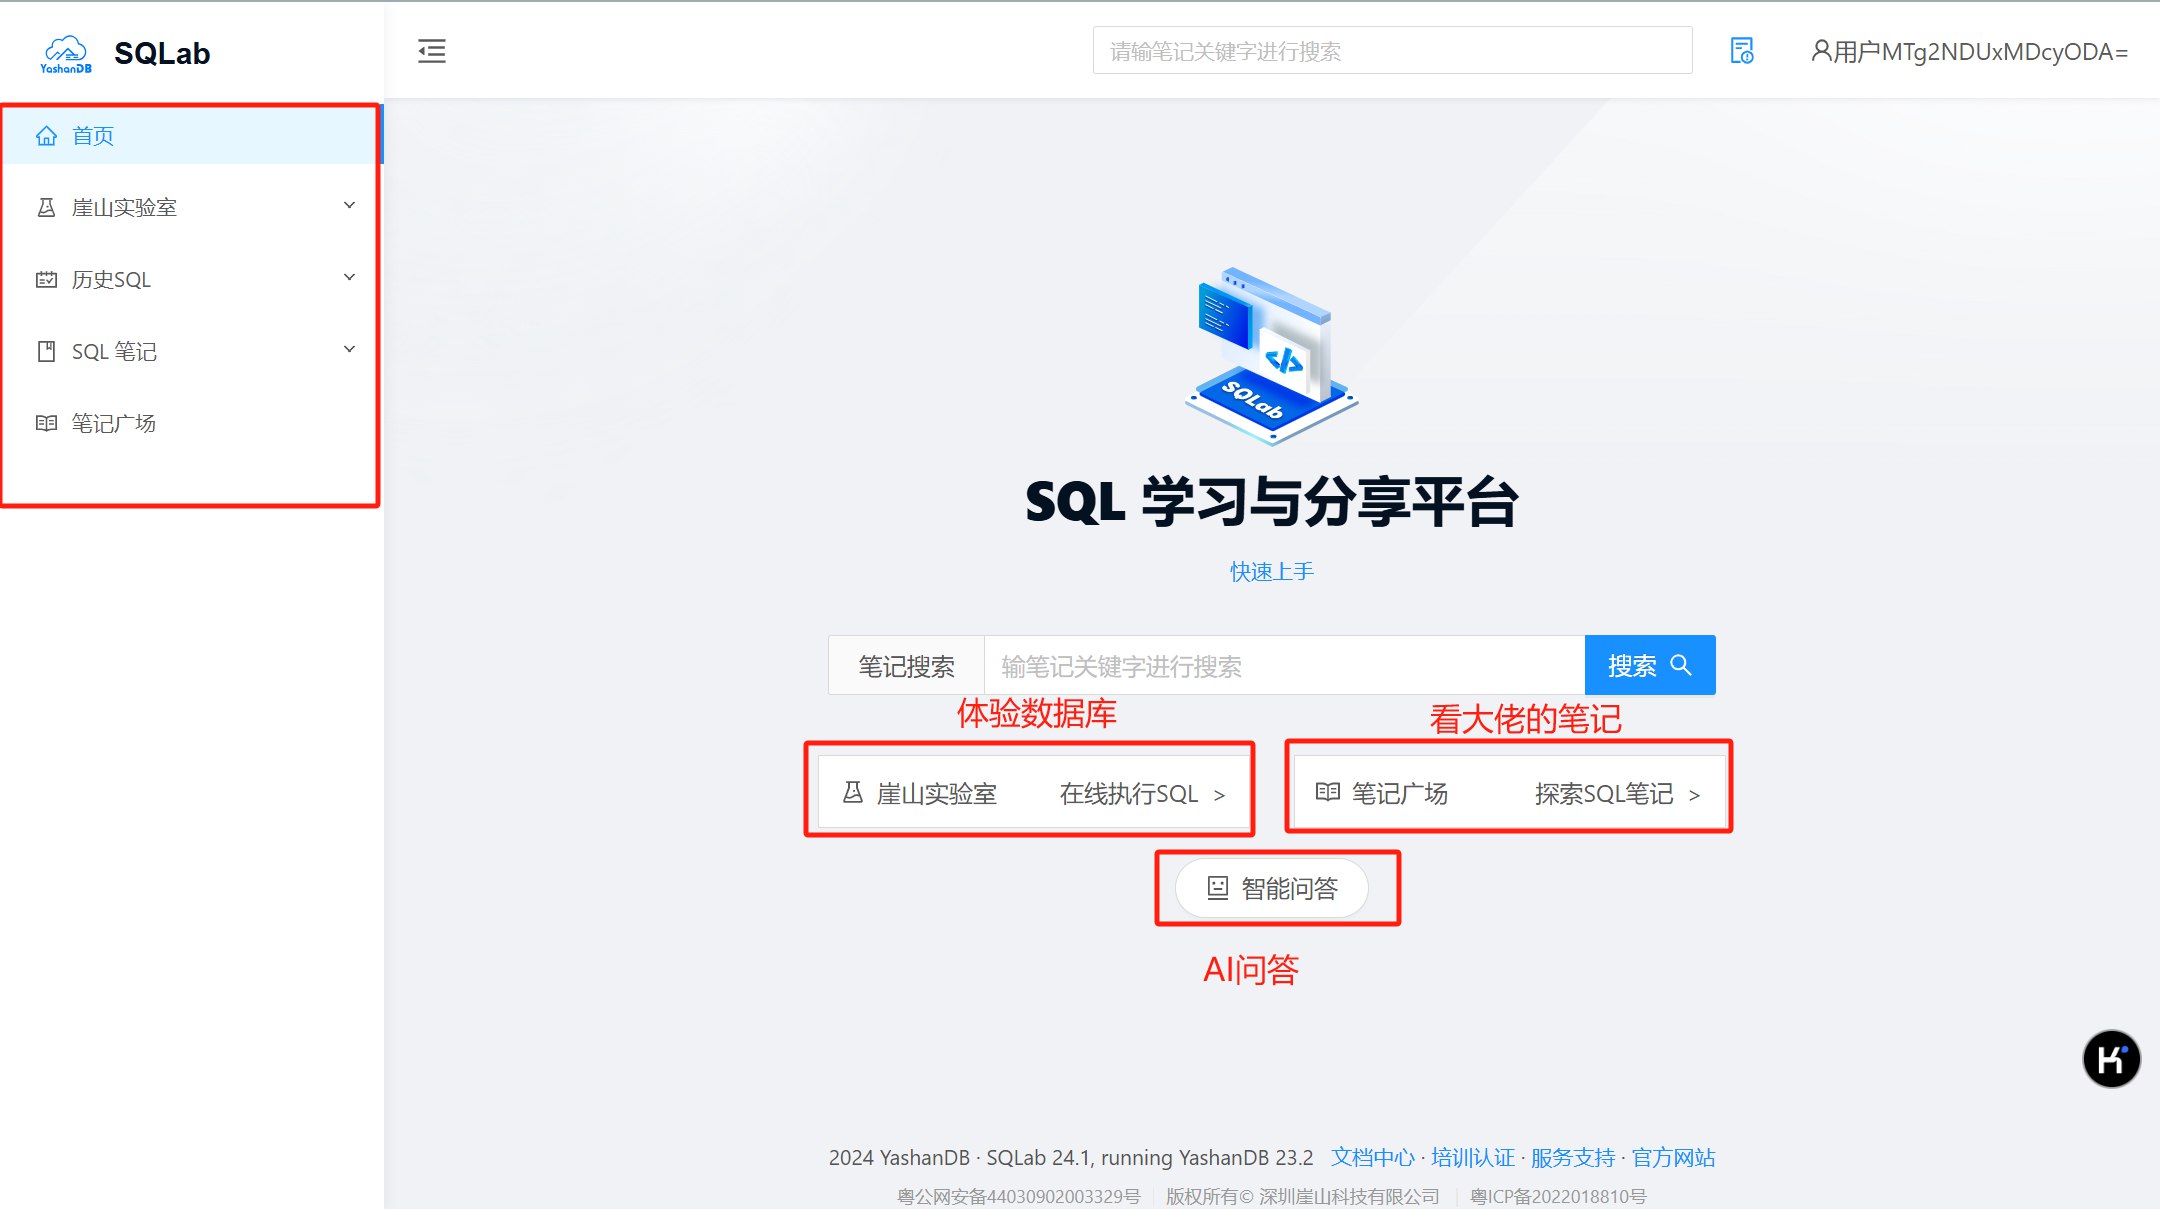Click the note history icon in the header
The height and width of the screenshot is (1209, 2160).
tap(1741, 51)
